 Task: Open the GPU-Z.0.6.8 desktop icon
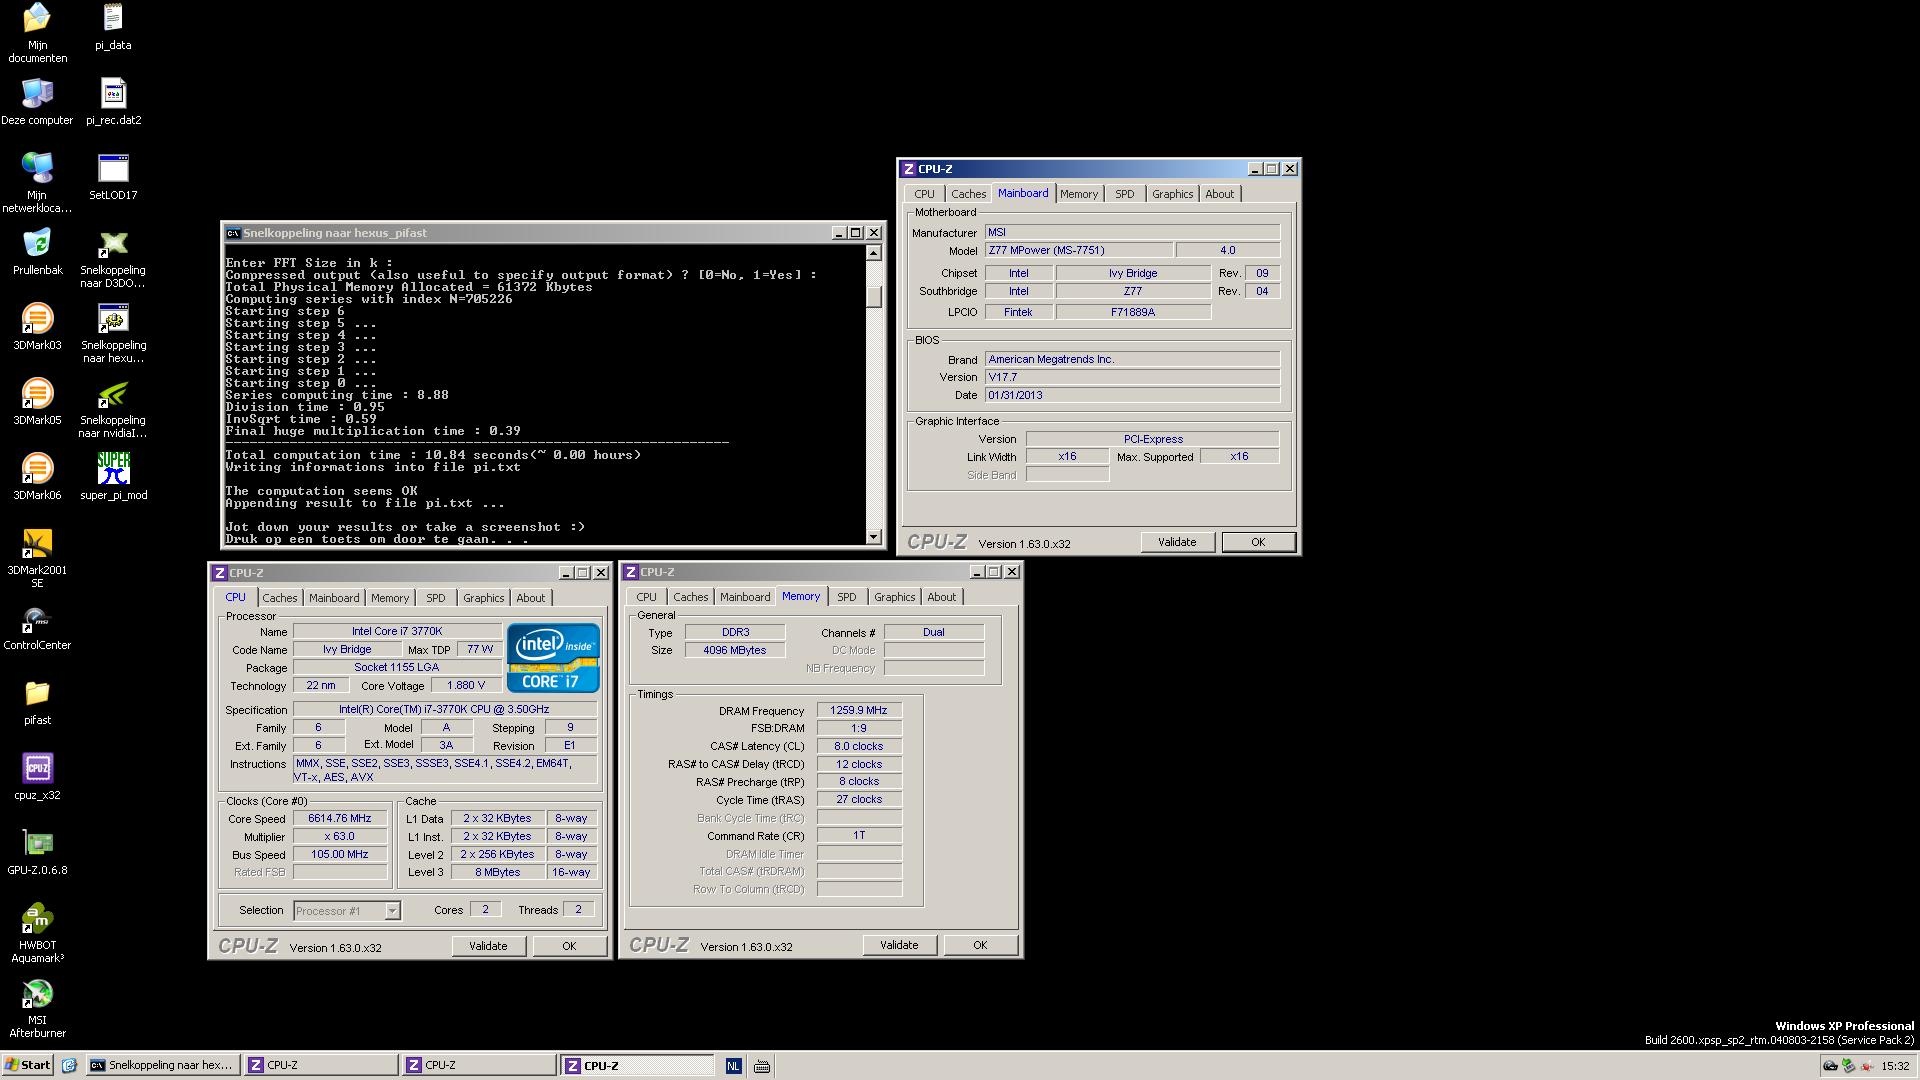pos(37,844)
